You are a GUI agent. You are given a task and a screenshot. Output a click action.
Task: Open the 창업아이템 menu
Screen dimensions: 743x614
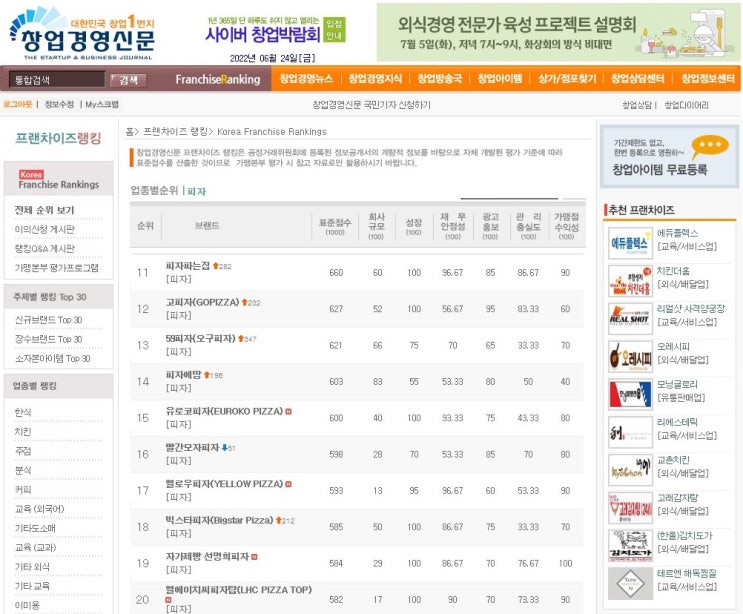[x=499, y=79]
